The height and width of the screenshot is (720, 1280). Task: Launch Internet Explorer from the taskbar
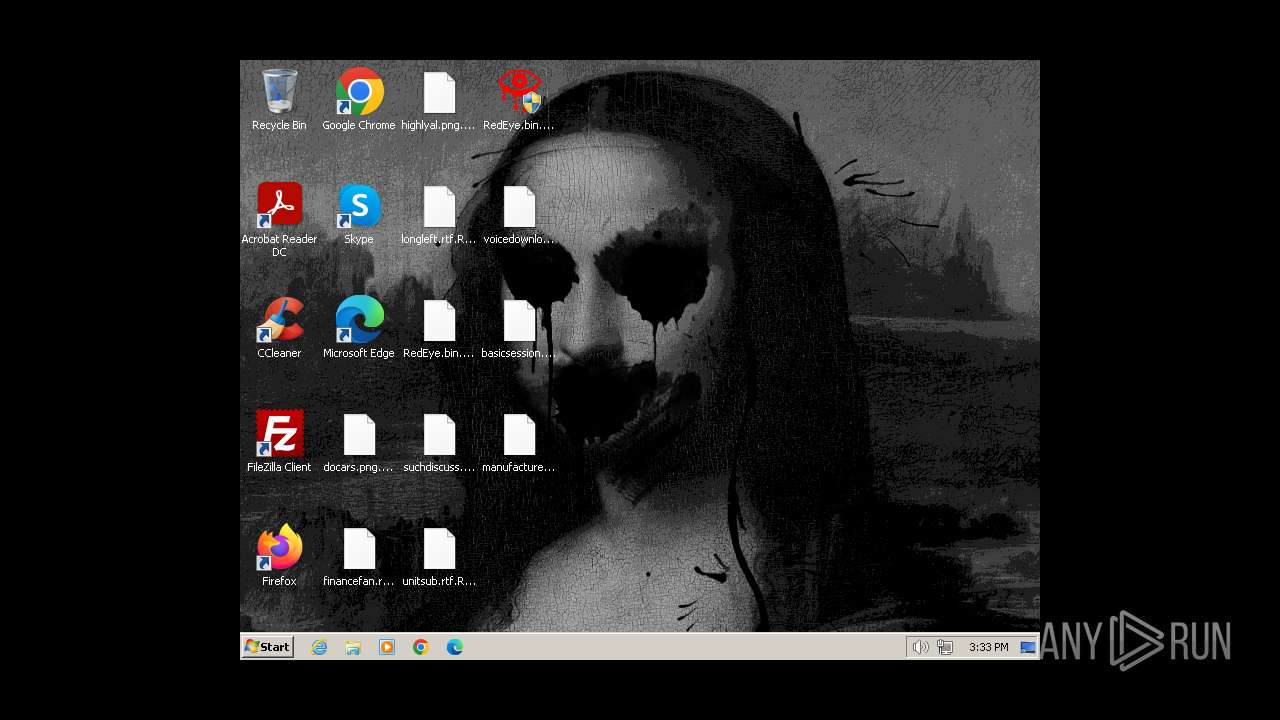click(x=319, y=647)
